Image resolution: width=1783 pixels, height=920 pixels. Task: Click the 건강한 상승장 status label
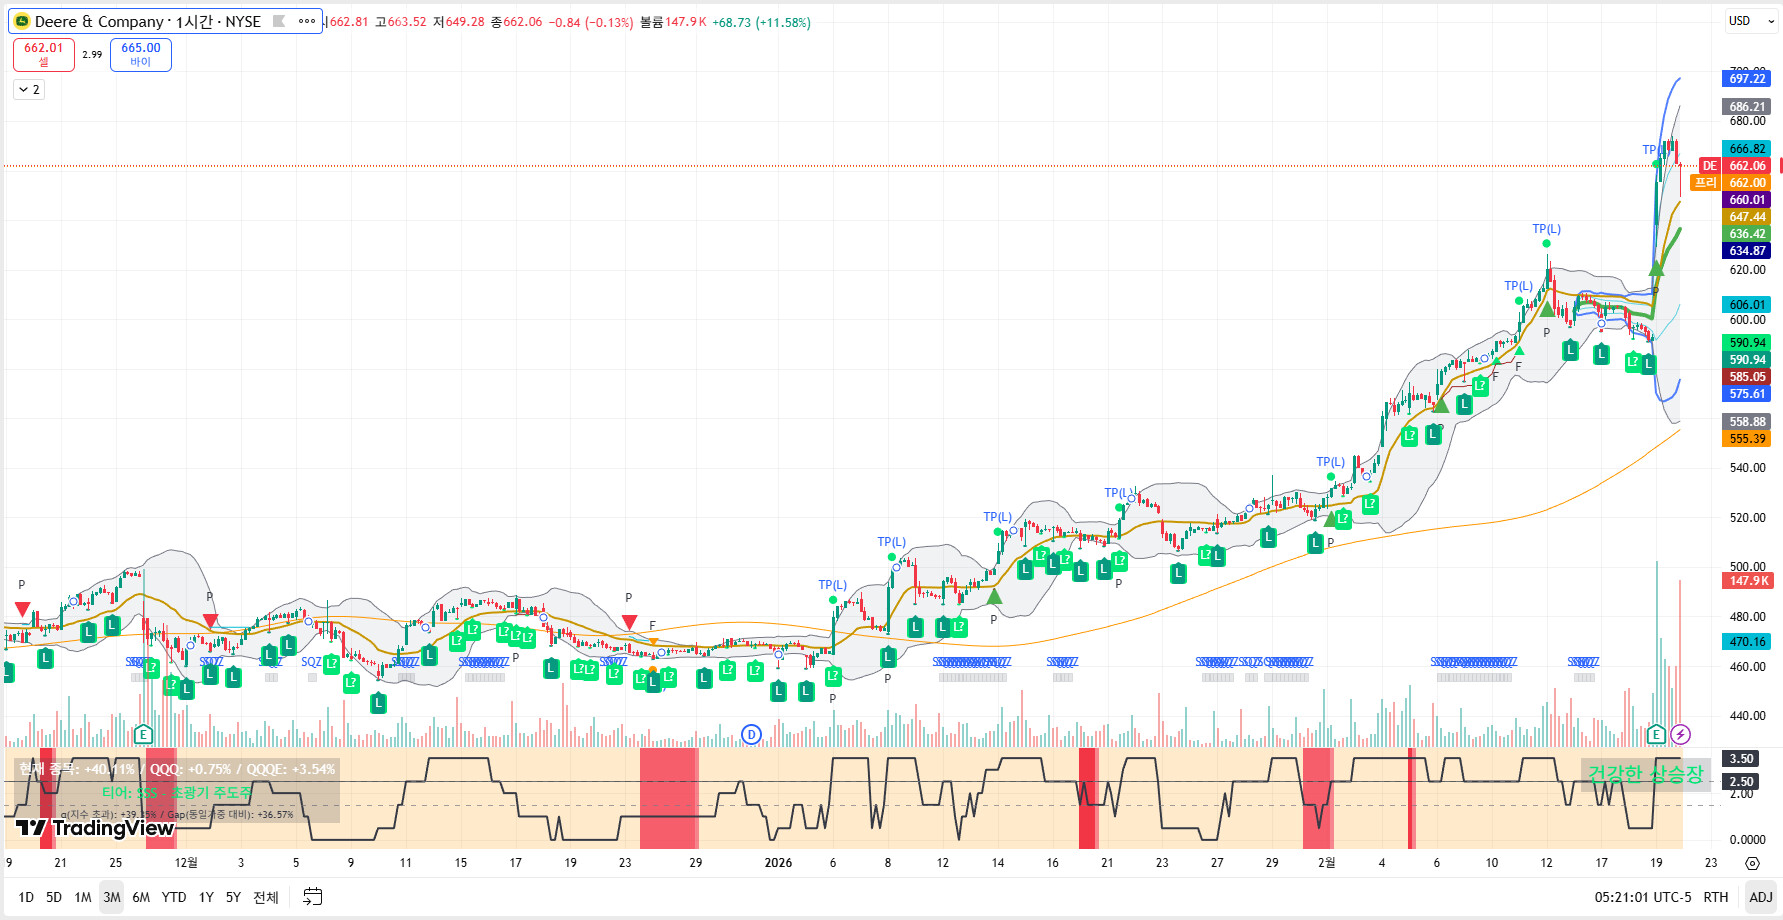tap(1645, 774)
